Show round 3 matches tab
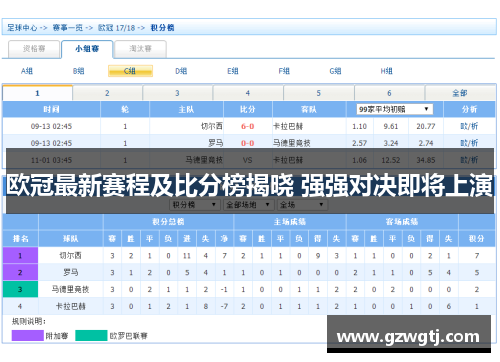 [x=177, y=93]
